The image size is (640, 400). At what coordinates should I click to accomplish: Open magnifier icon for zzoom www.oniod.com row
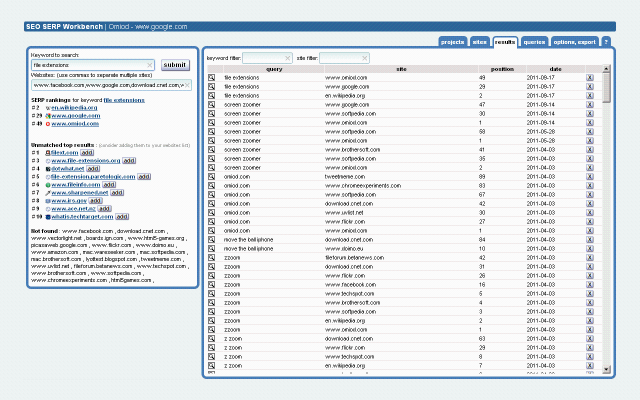211,330
